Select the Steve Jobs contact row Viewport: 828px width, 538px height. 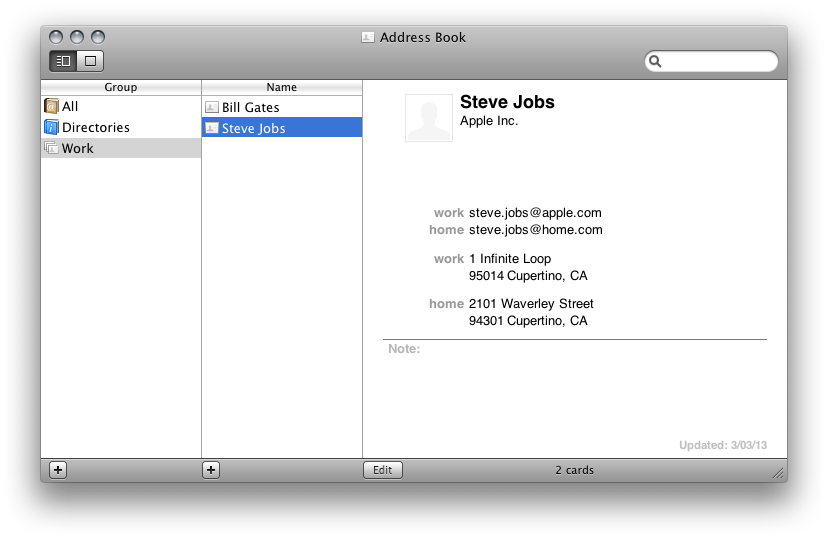click(282, 128)
